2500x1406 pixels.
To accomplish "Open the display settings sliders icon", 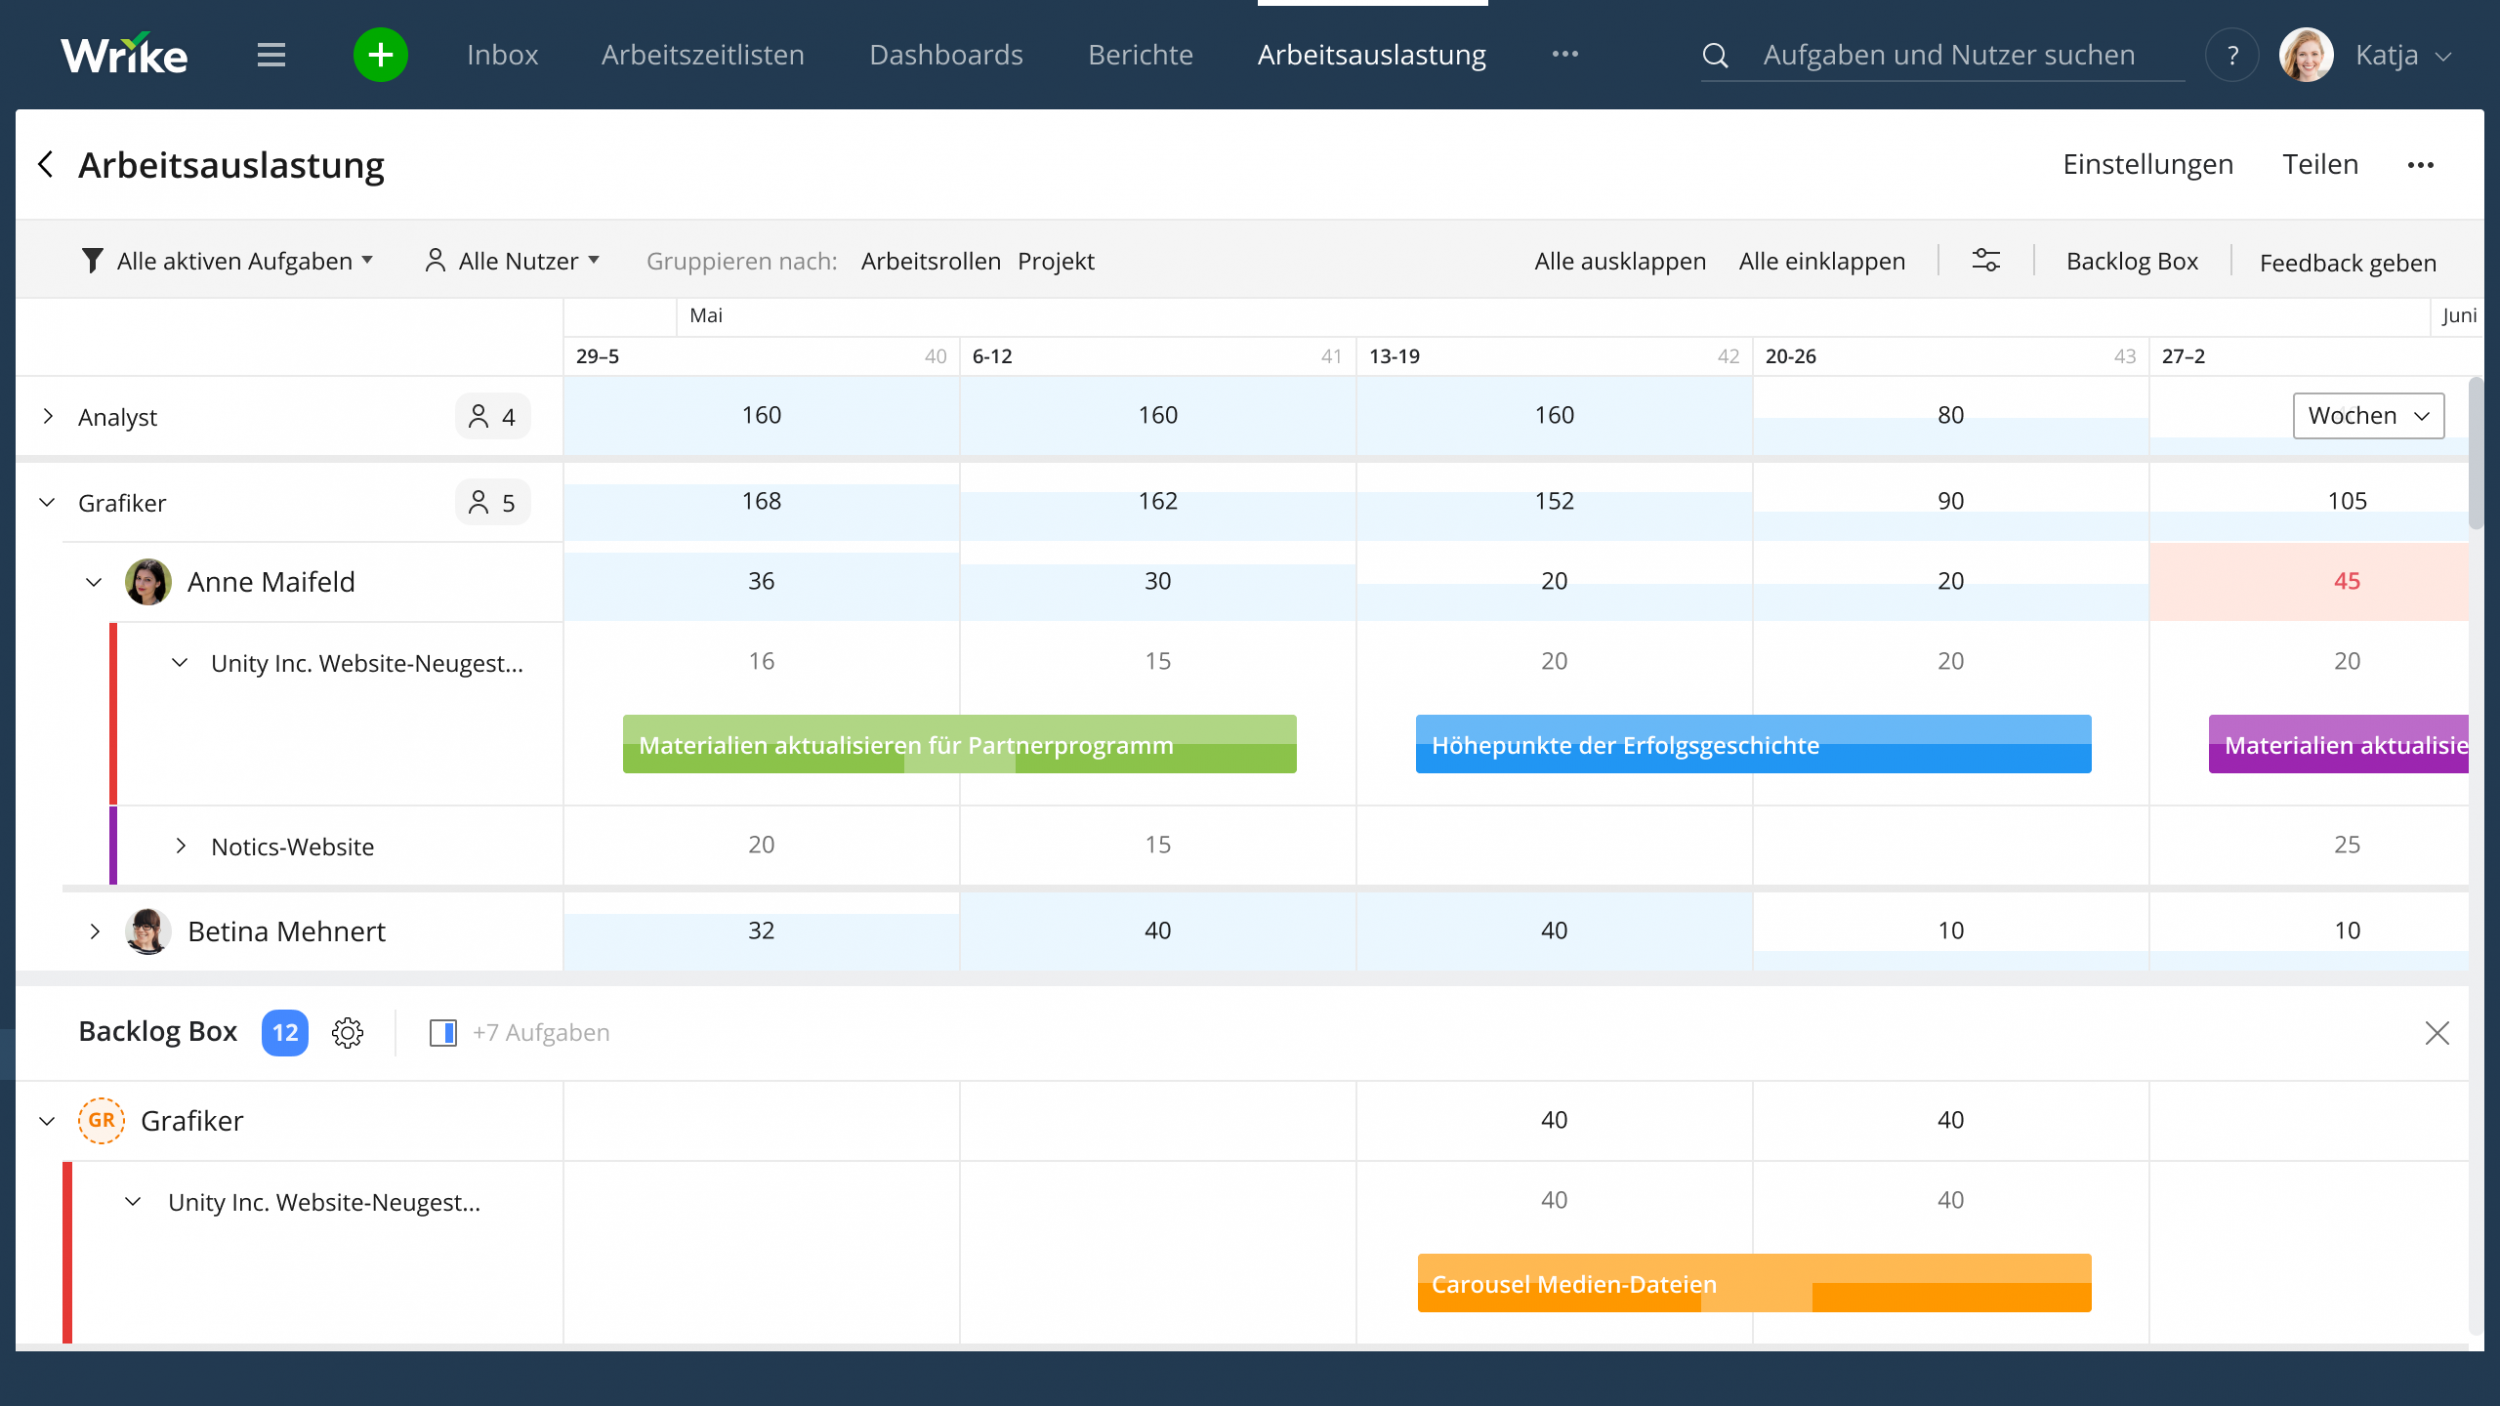I will pos(1985,260).
